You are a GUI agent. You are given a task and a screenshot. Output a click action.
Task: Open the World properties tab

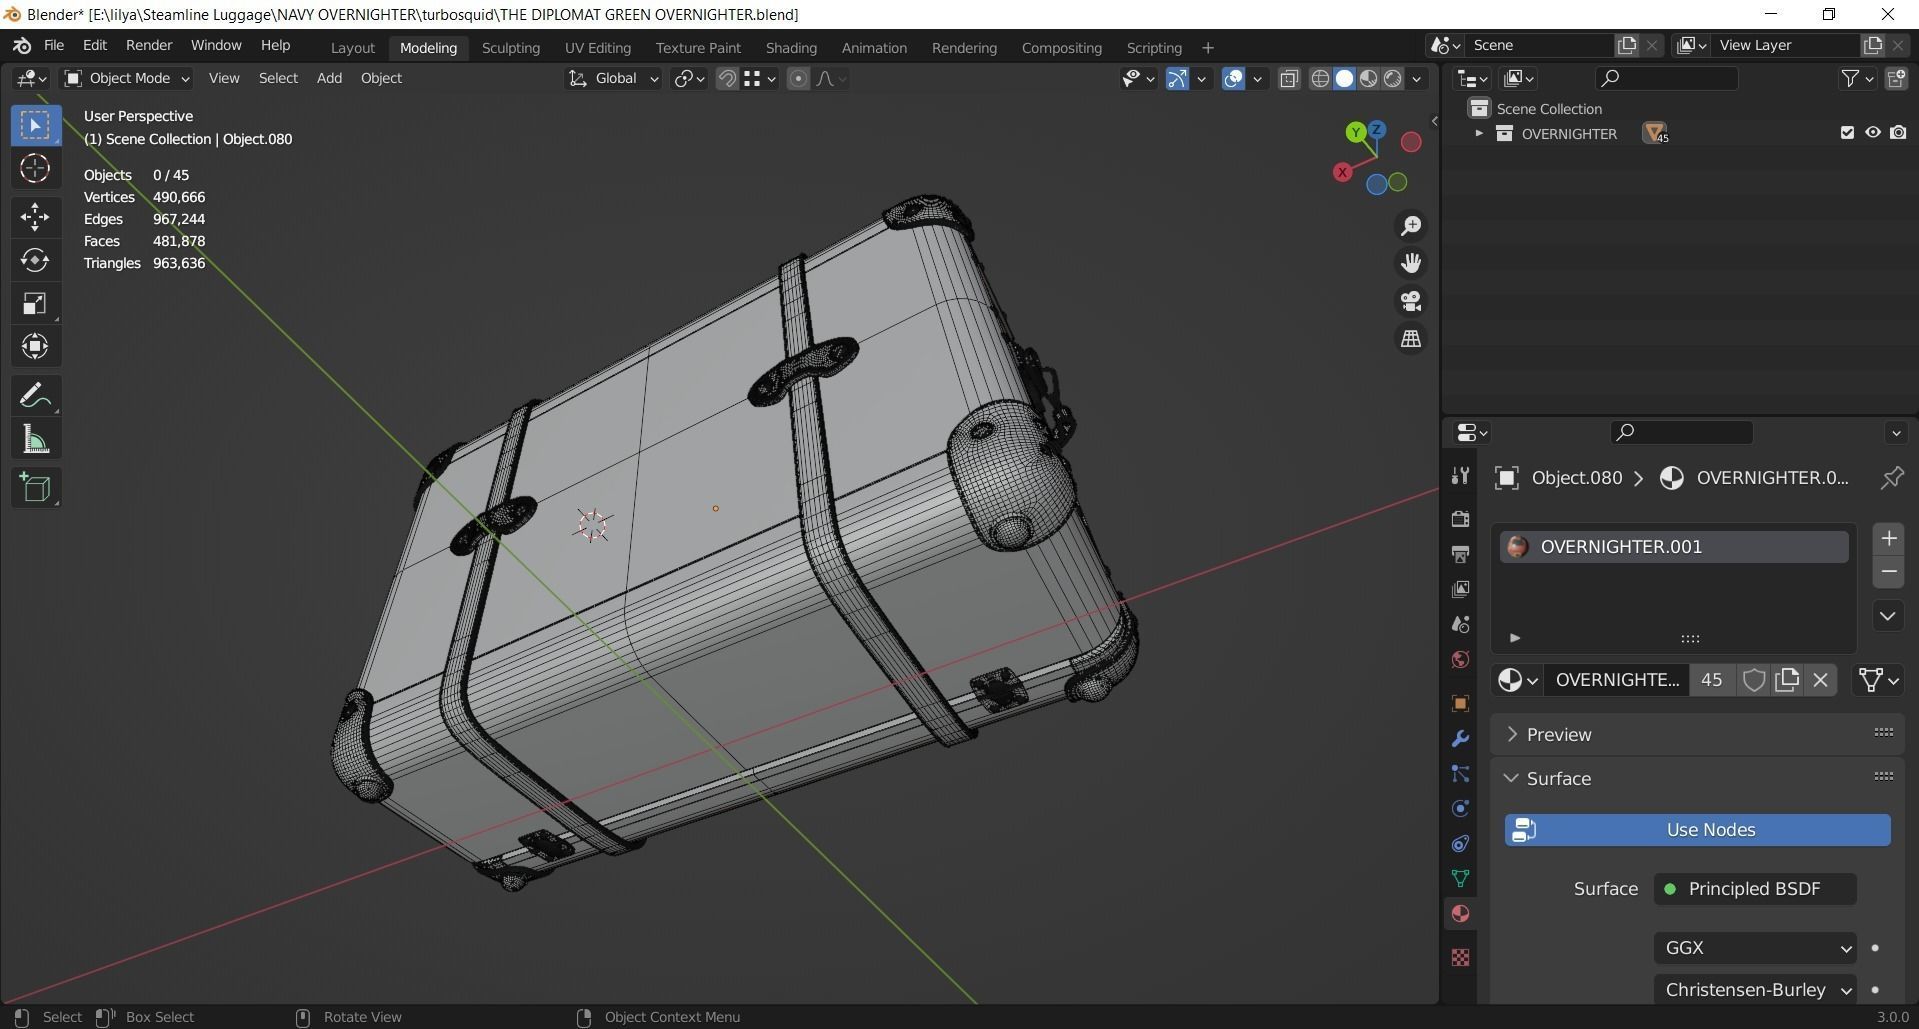coord(1460,659)
